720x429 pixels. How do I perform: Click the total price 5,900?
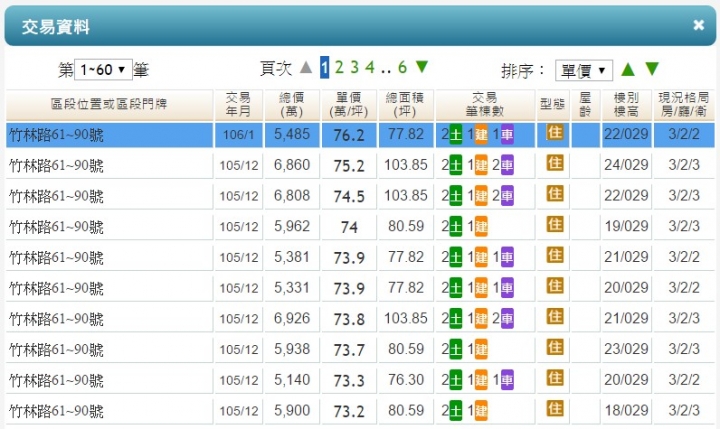292,410
